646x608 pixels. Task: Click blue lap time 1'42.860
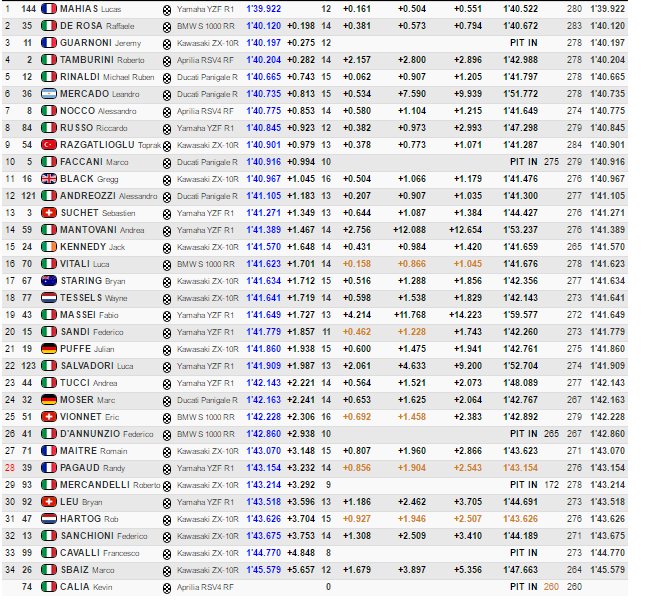click(264, 434)
